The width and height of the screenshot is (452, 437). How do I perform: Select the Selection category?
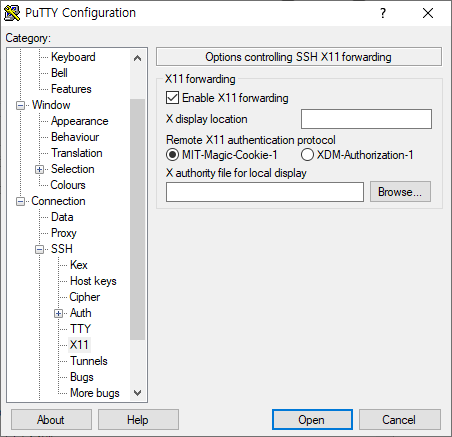73,169
